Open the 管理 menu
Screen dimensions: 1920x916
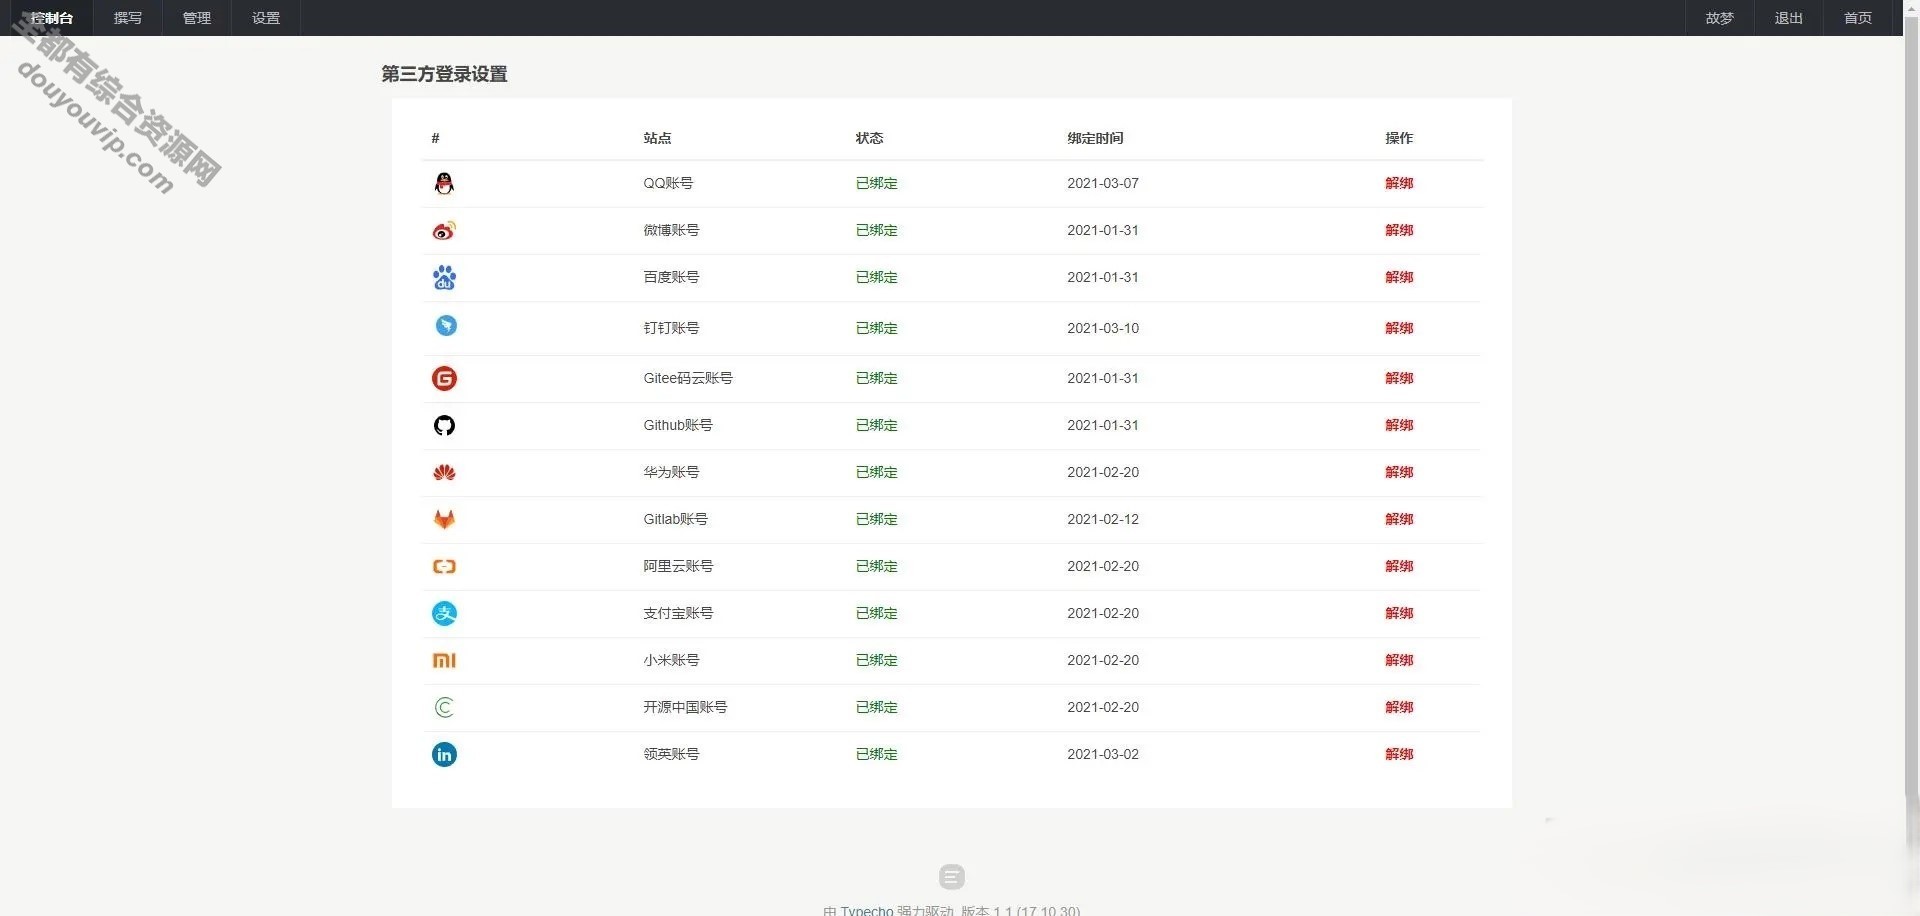tap(197, 18)
